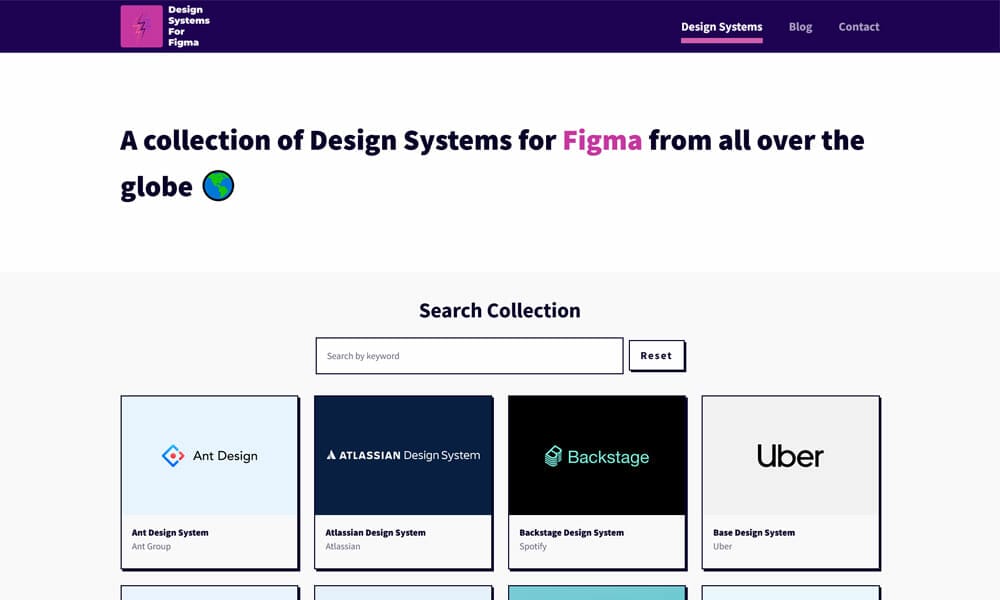The width and height of the screenshot is (1000, 600).
Task: Click the 'Backstage Design System' title text
Action: pos(571,532)
